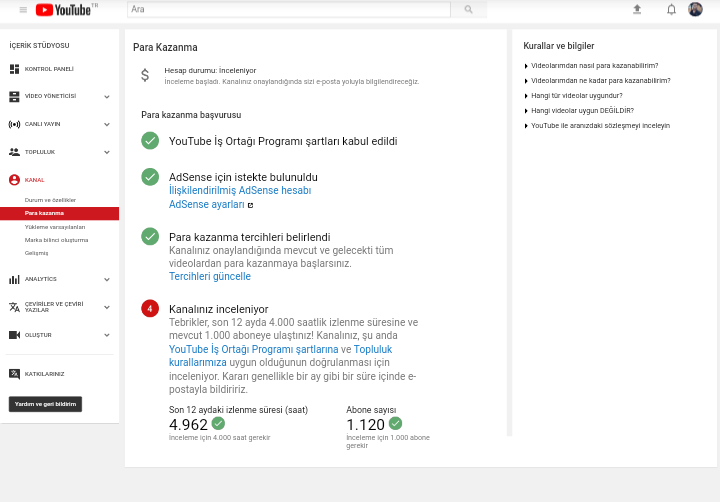
Task: Click the search magnifier button
Action: [x=468, y=9]
